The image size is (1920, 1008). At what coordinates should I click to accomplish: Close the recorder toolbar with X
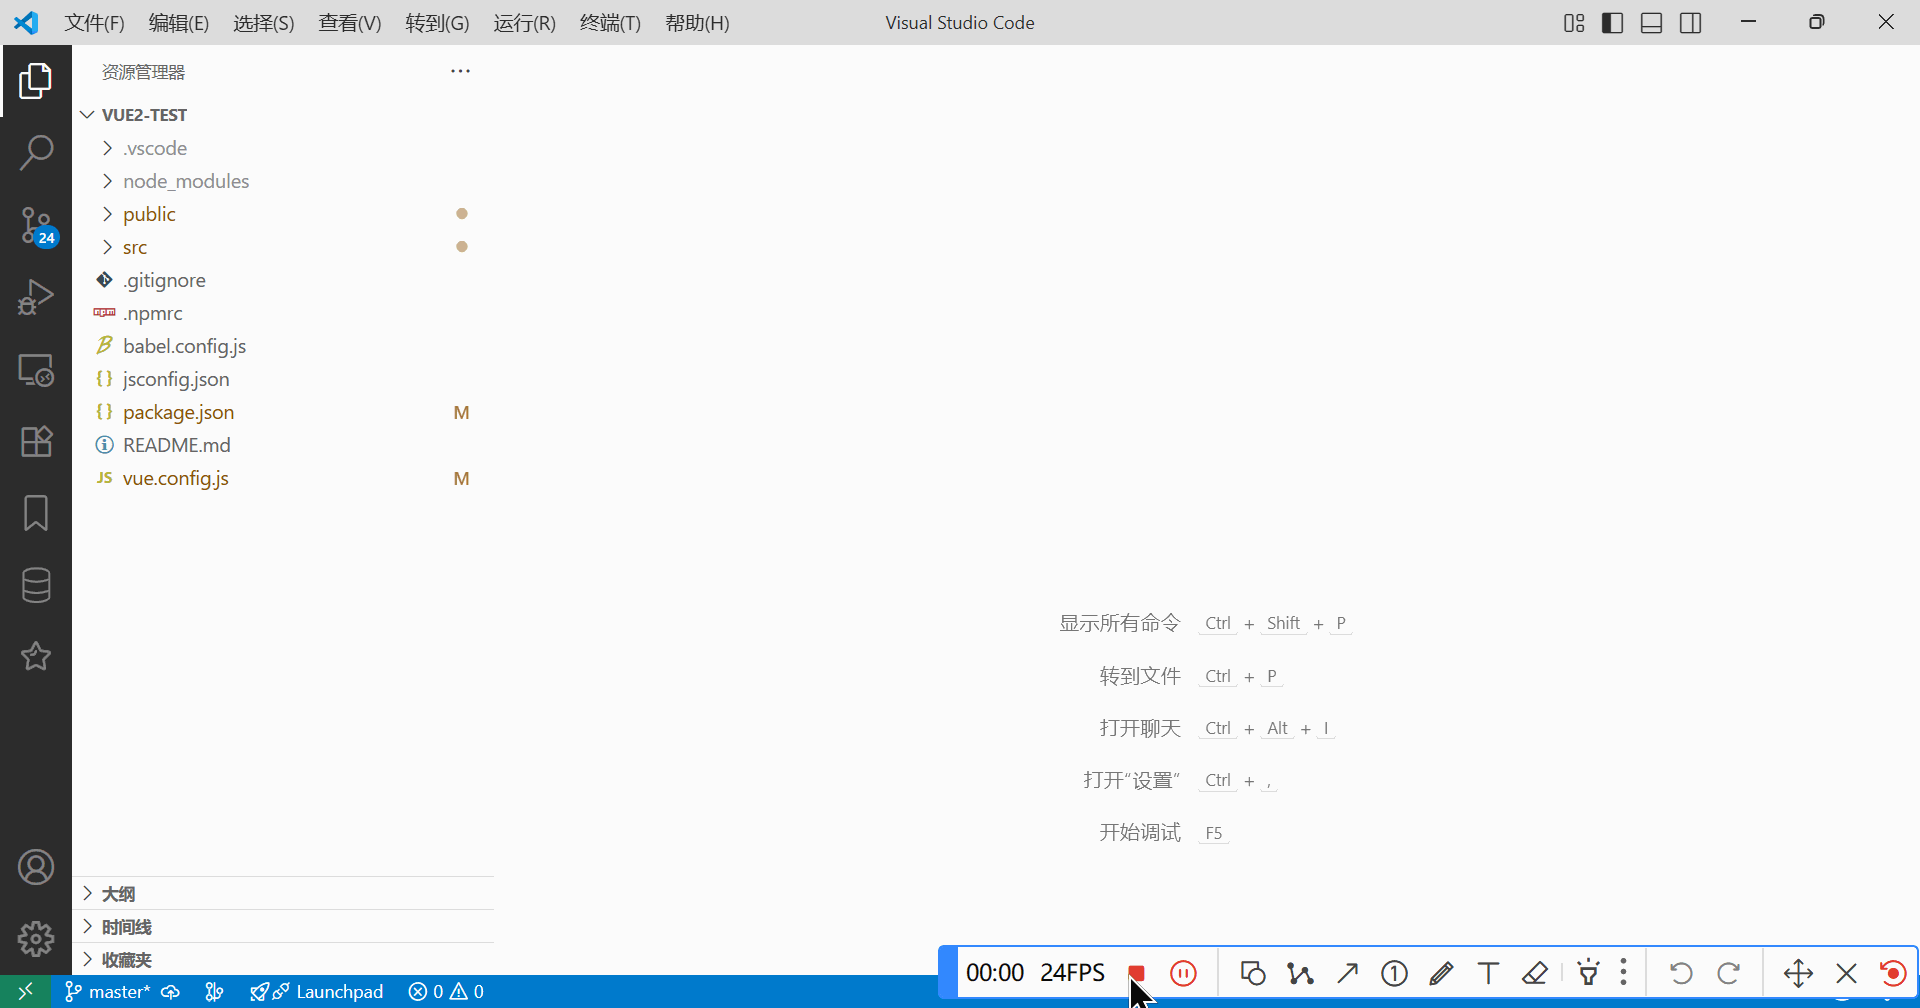(1846, 973)
